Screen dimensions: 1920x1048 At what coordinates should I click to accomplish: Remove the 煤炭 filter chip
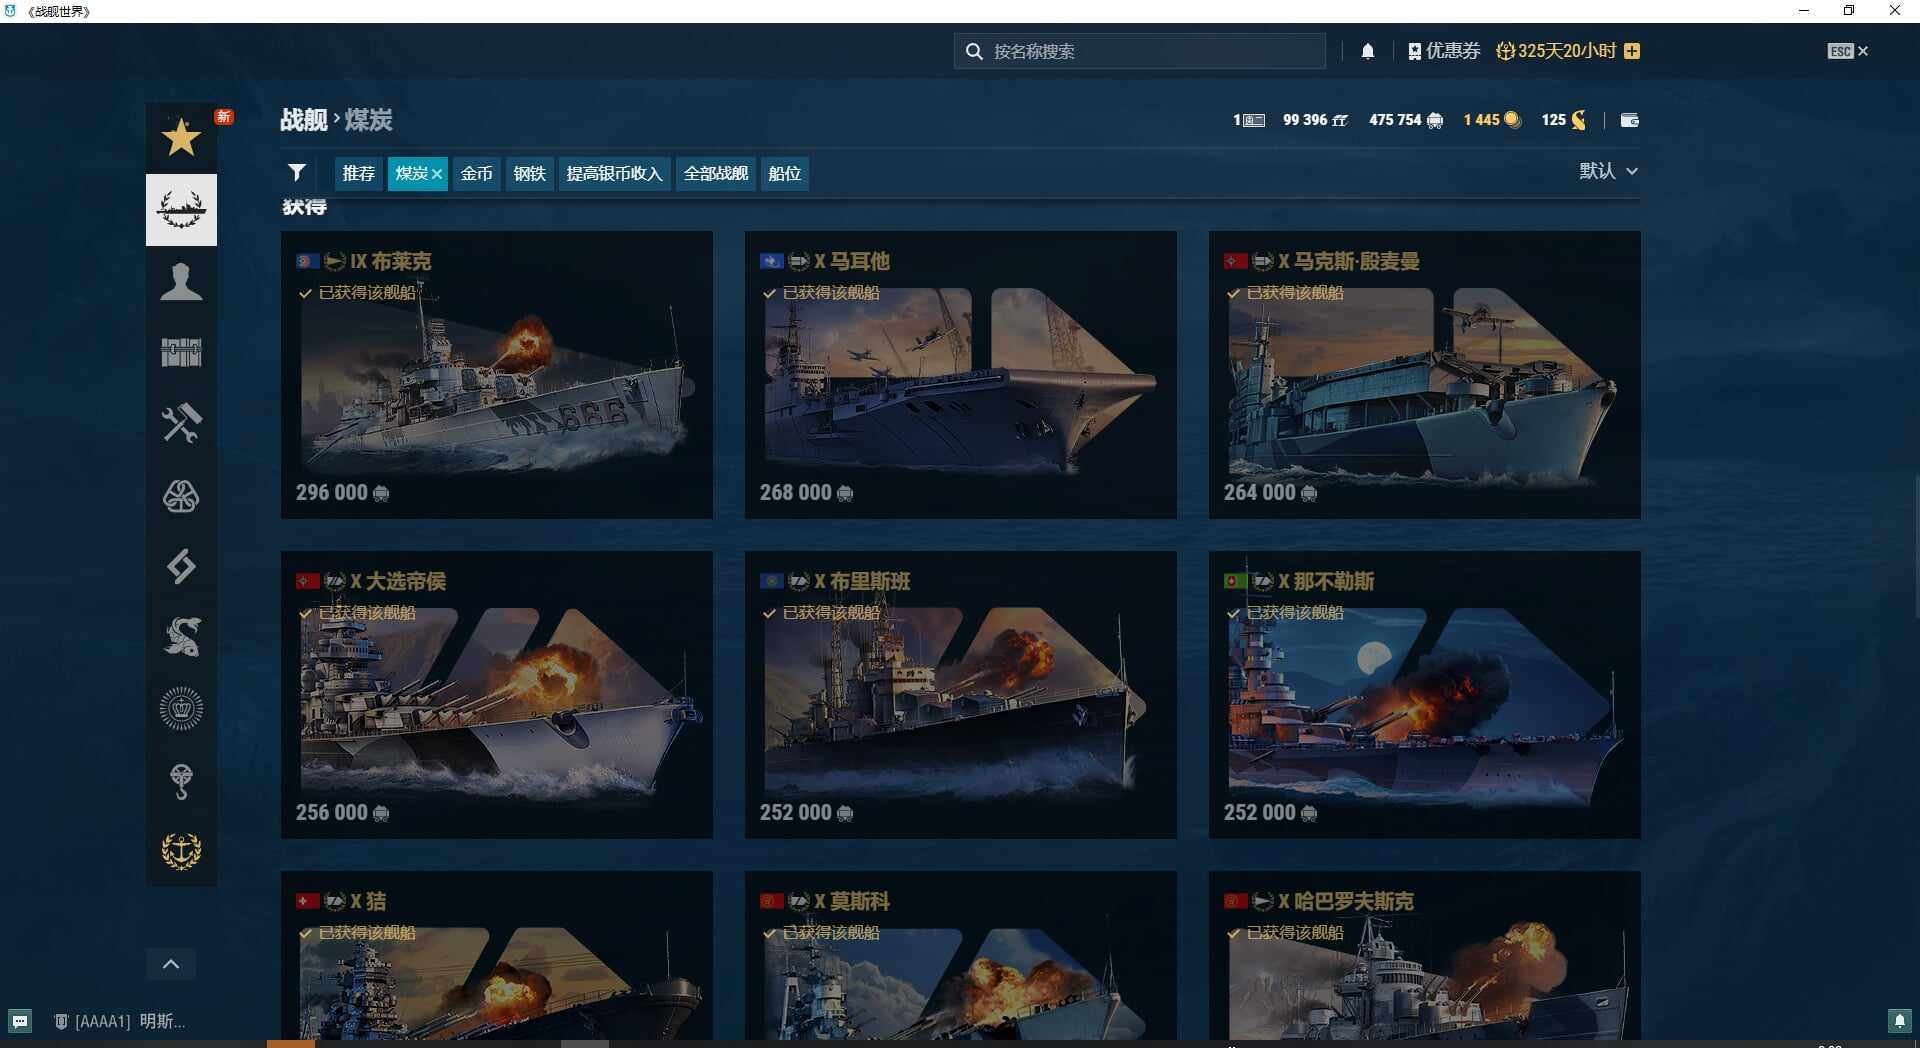coord(438,173)
